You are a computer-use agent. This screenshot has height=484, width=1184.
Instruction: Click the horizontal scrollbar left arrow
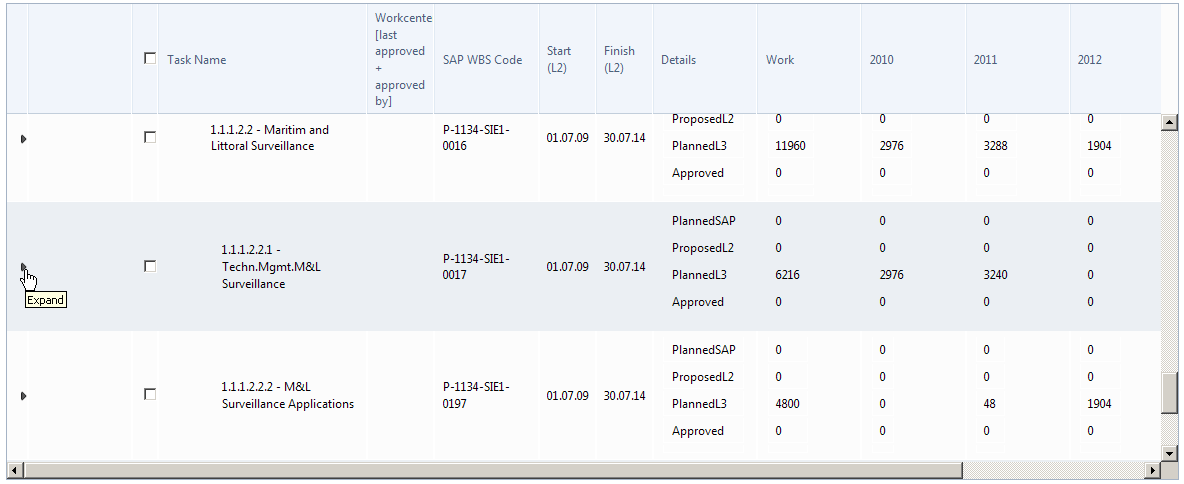pos(13,470)
